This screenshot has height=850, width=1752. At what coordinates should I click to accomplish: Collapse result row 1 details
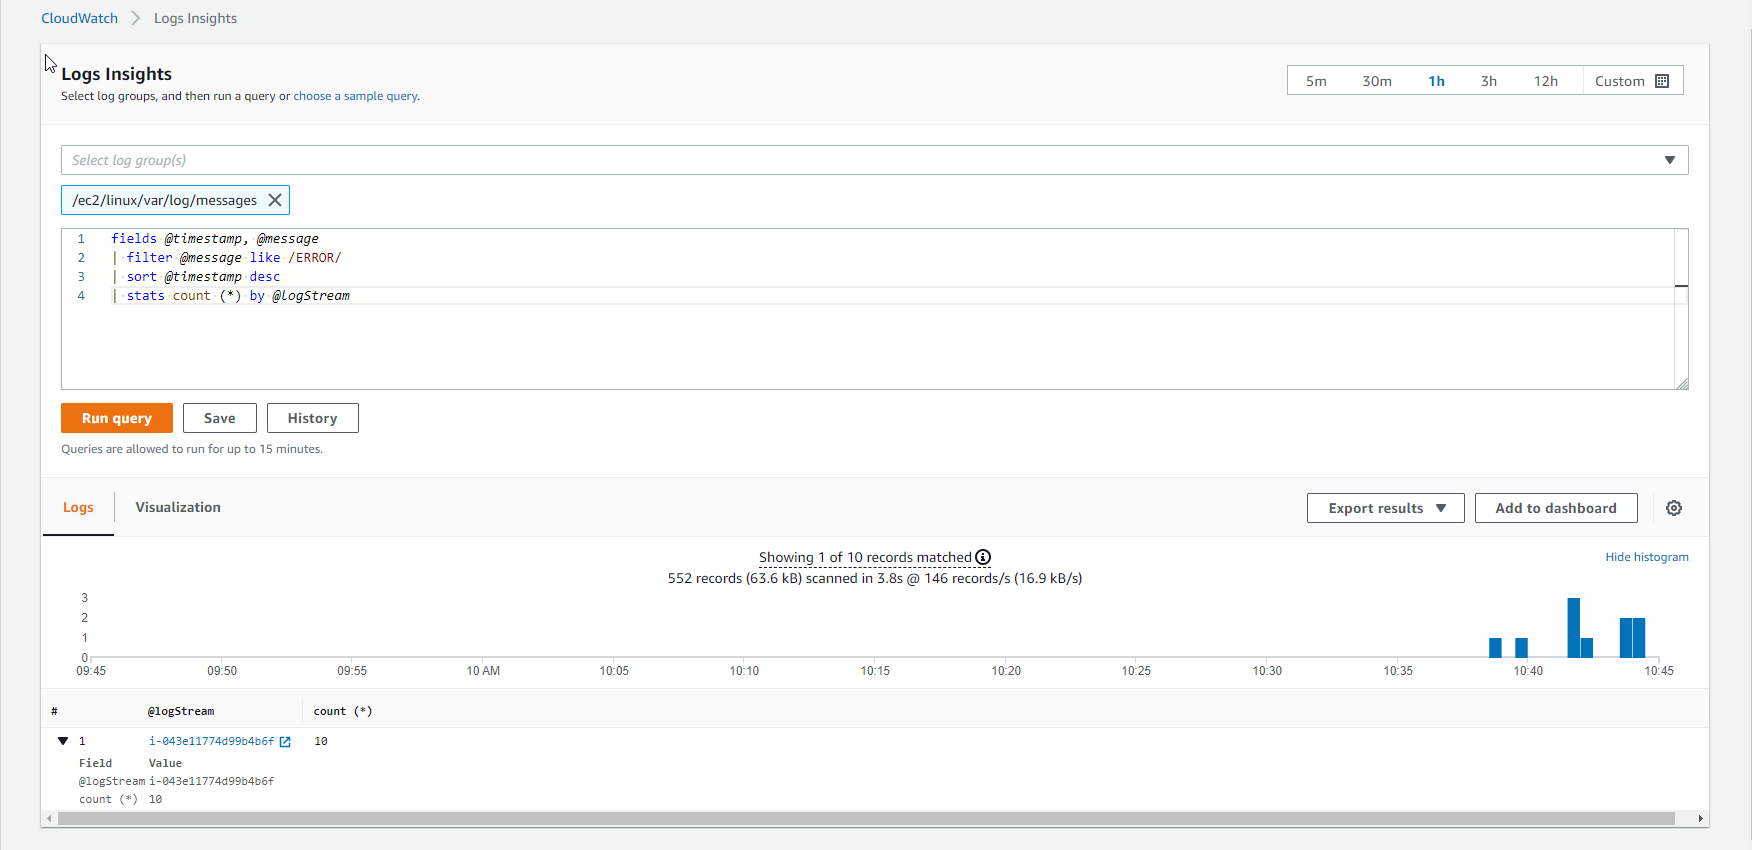(x=63, y=741)
